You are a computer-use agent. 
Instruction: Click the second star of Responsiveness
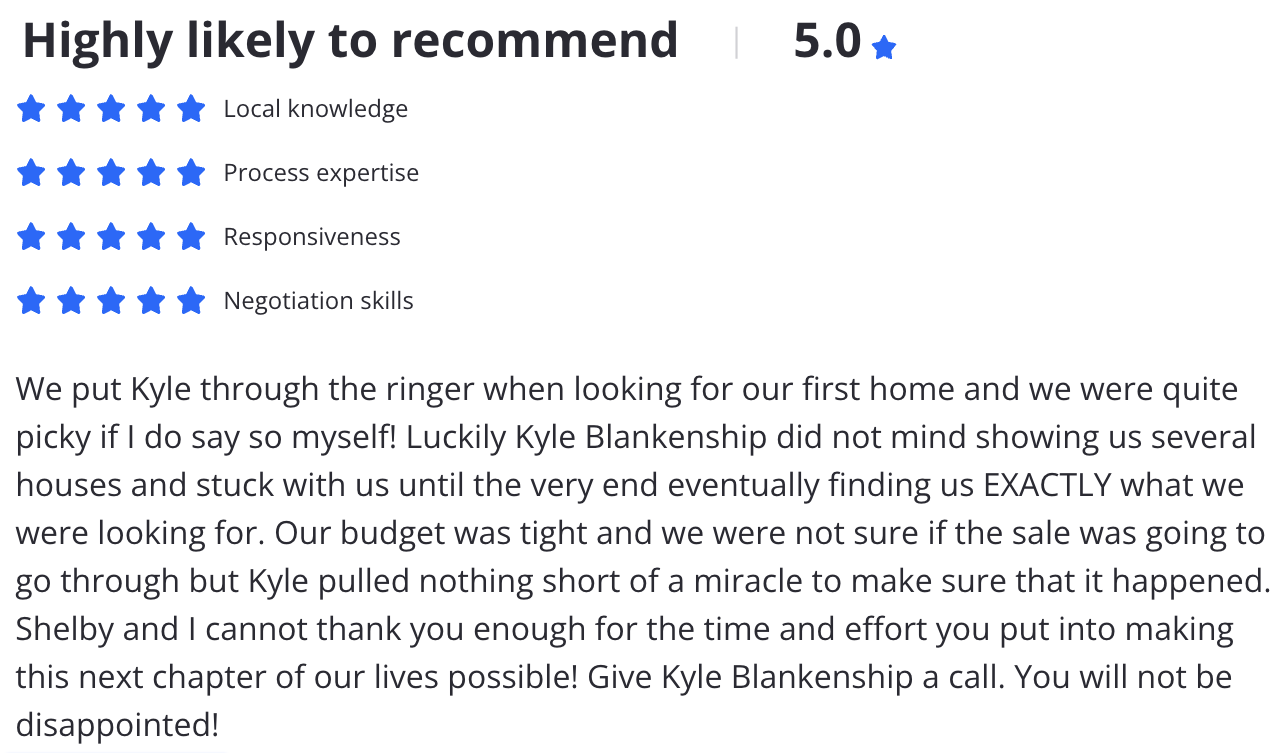click(x=71, y=236)
